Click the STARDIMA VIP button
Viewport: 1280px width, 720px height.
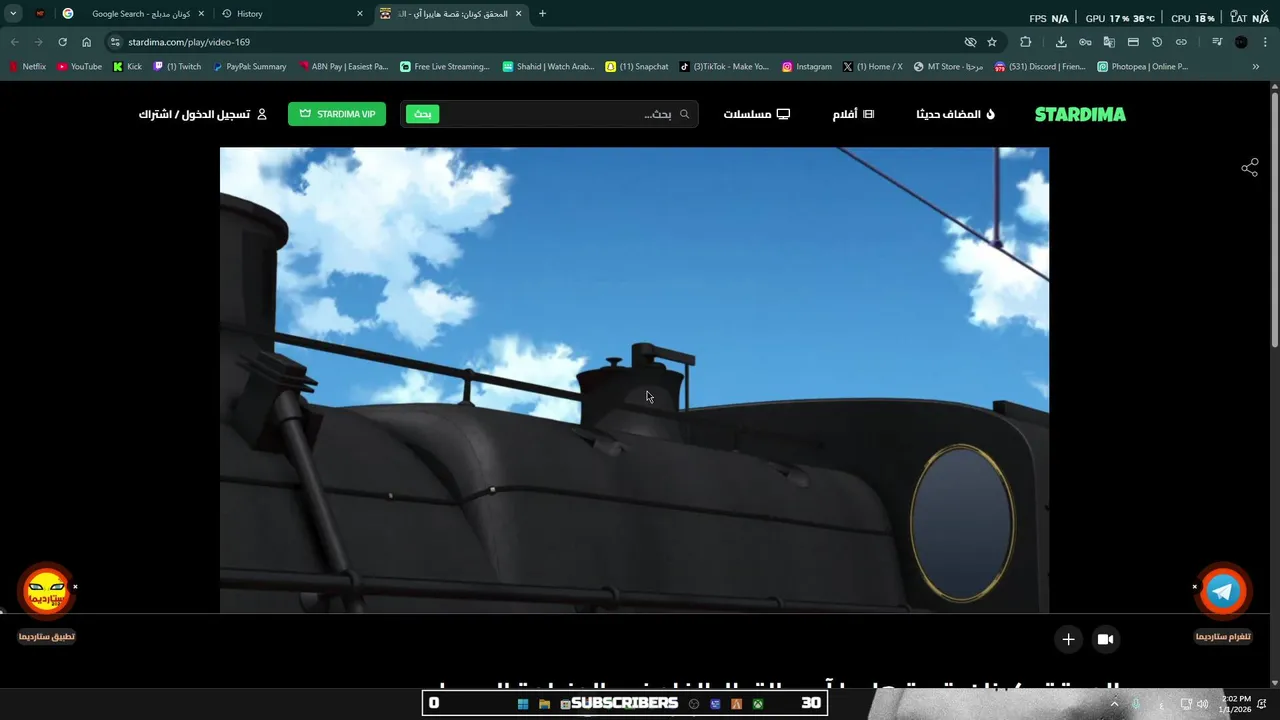(337, 114)
